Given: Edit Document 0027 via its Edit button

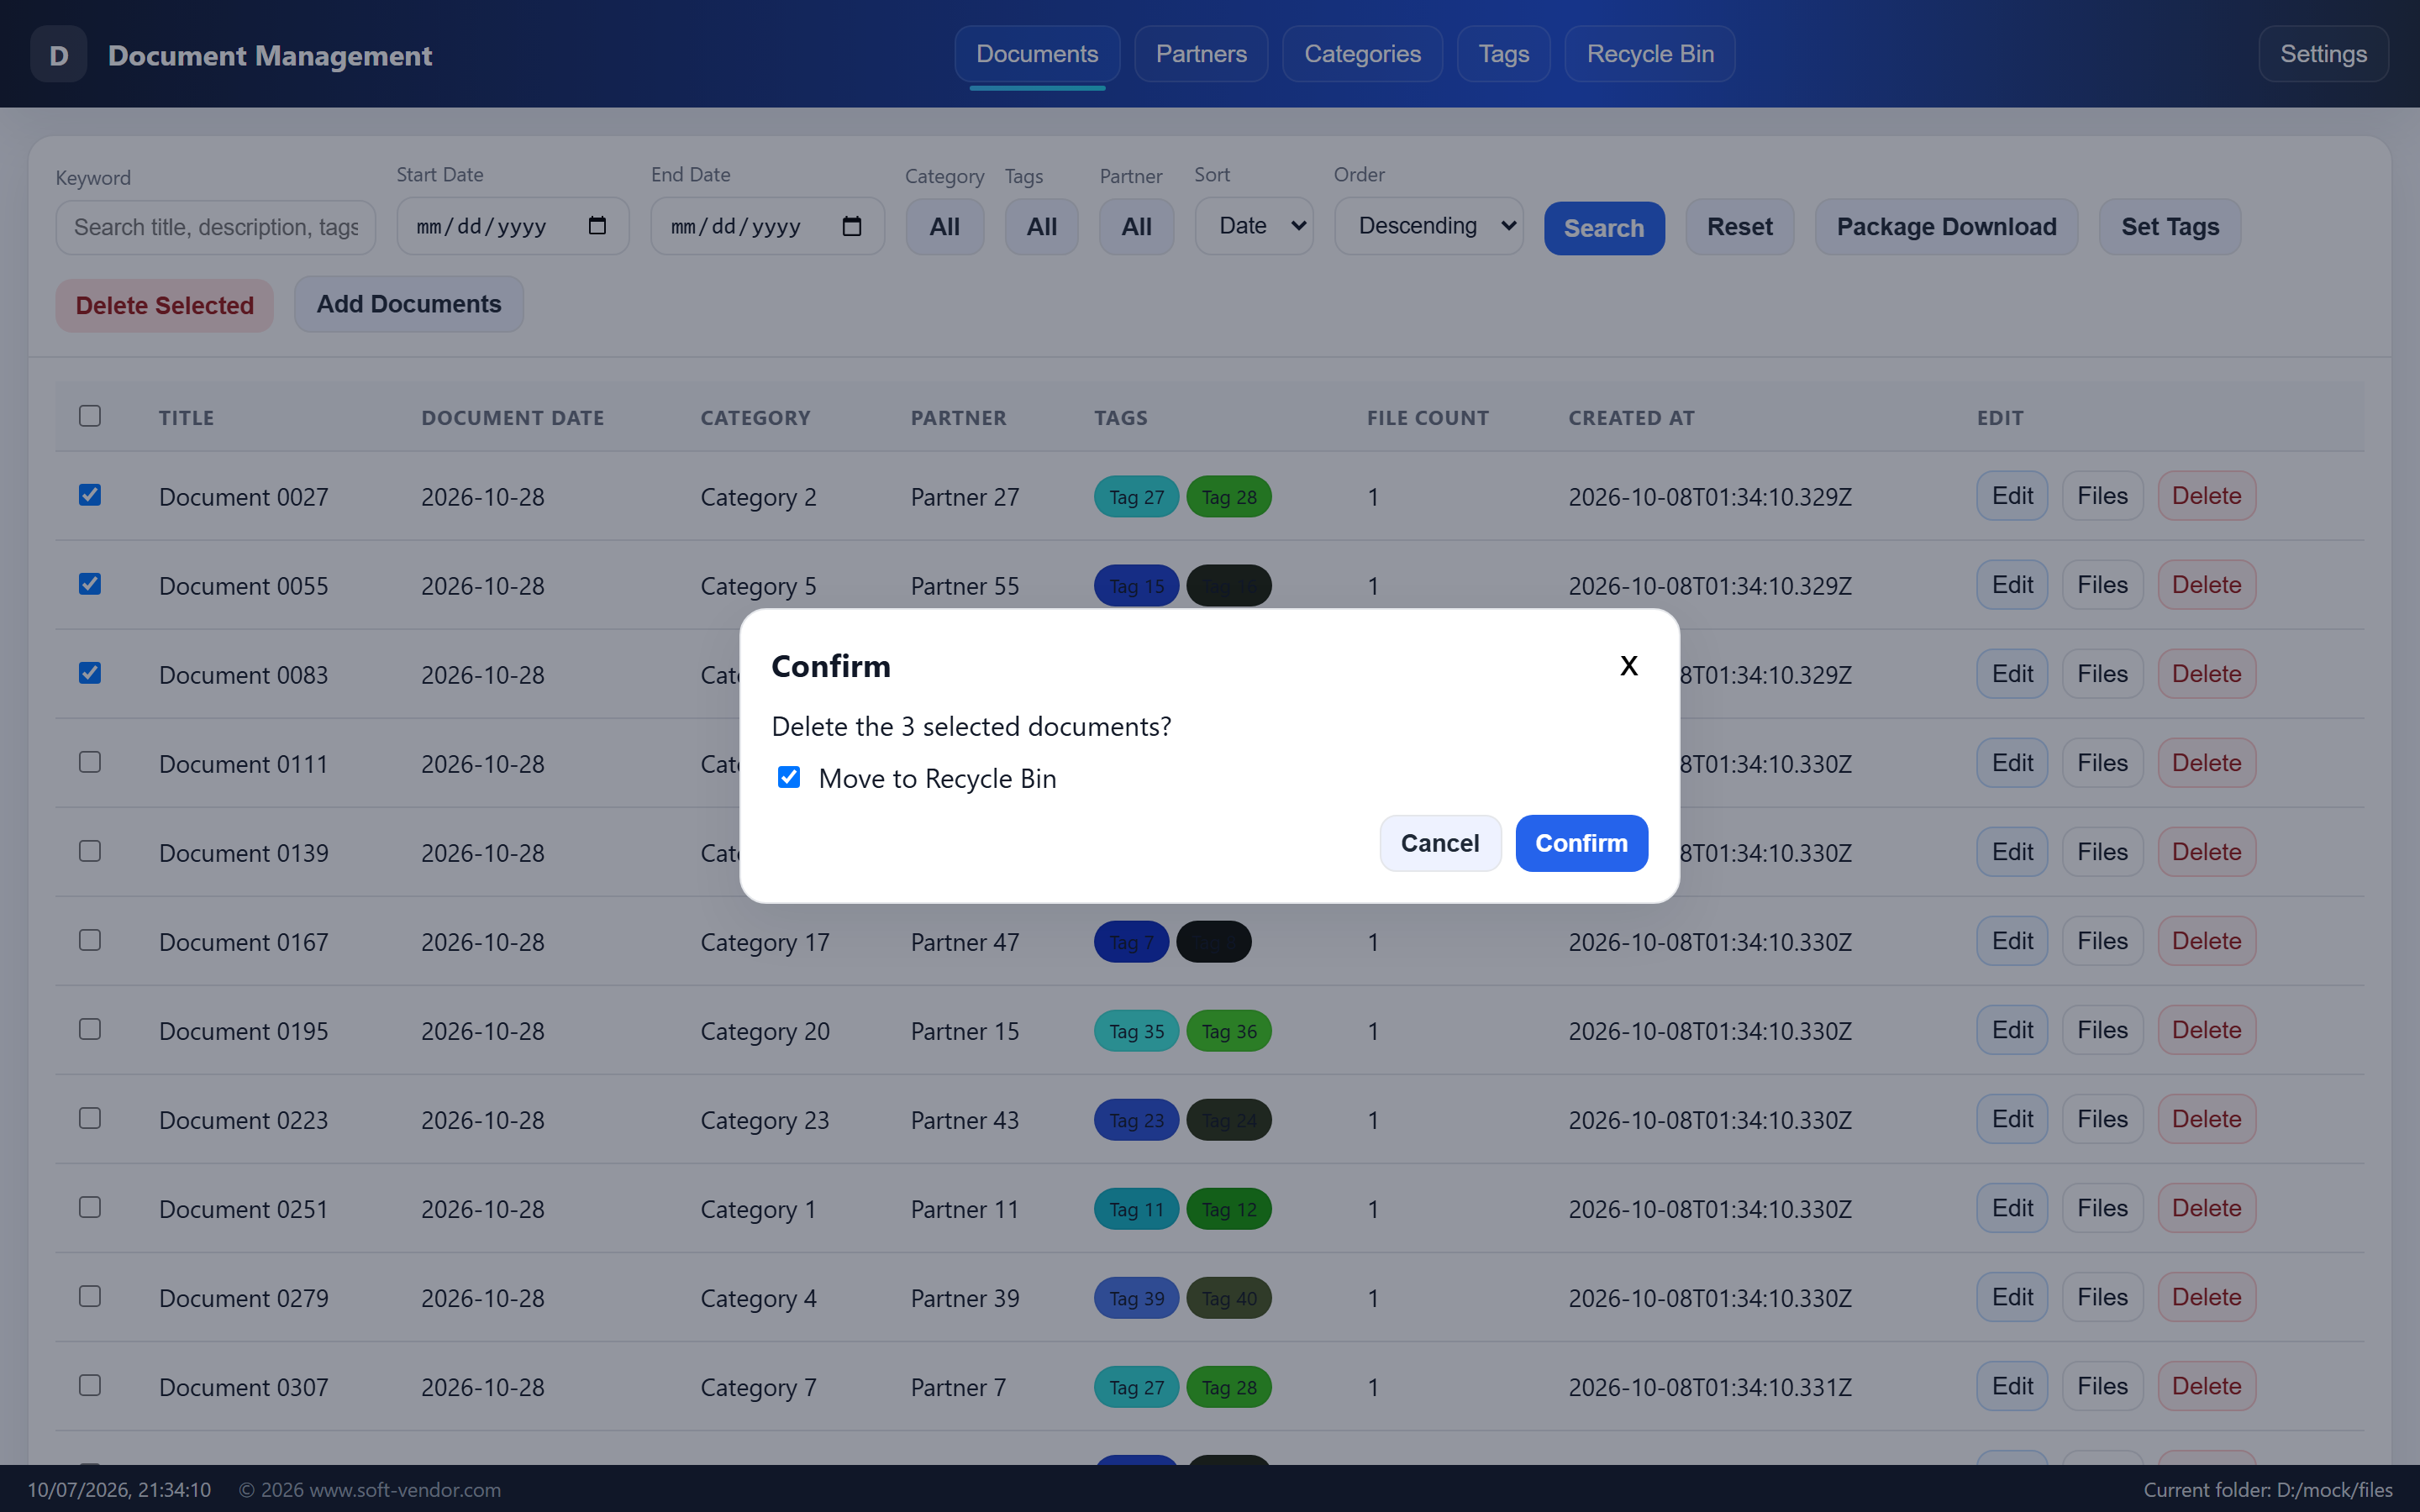Looking at the screenshot, I should (2012, 496).
